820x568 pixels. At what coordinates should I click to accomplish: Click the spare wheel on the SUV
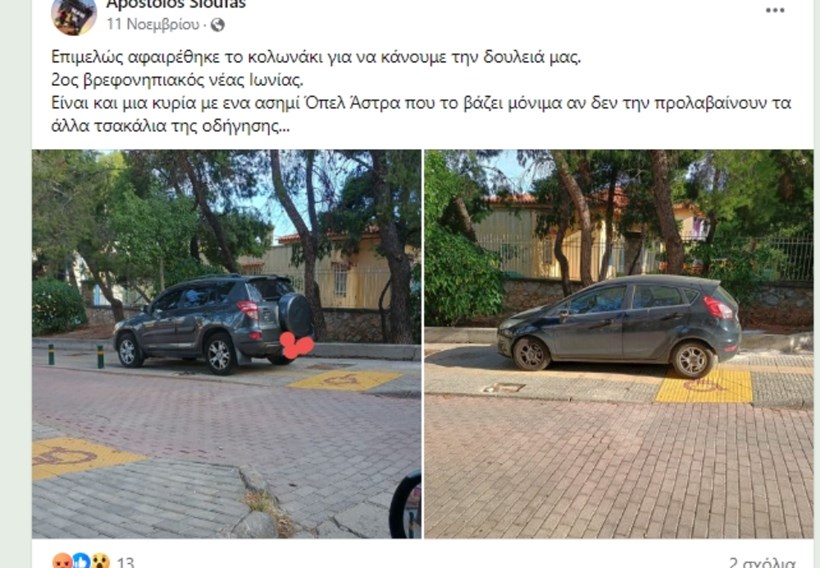tap(295, 315)
